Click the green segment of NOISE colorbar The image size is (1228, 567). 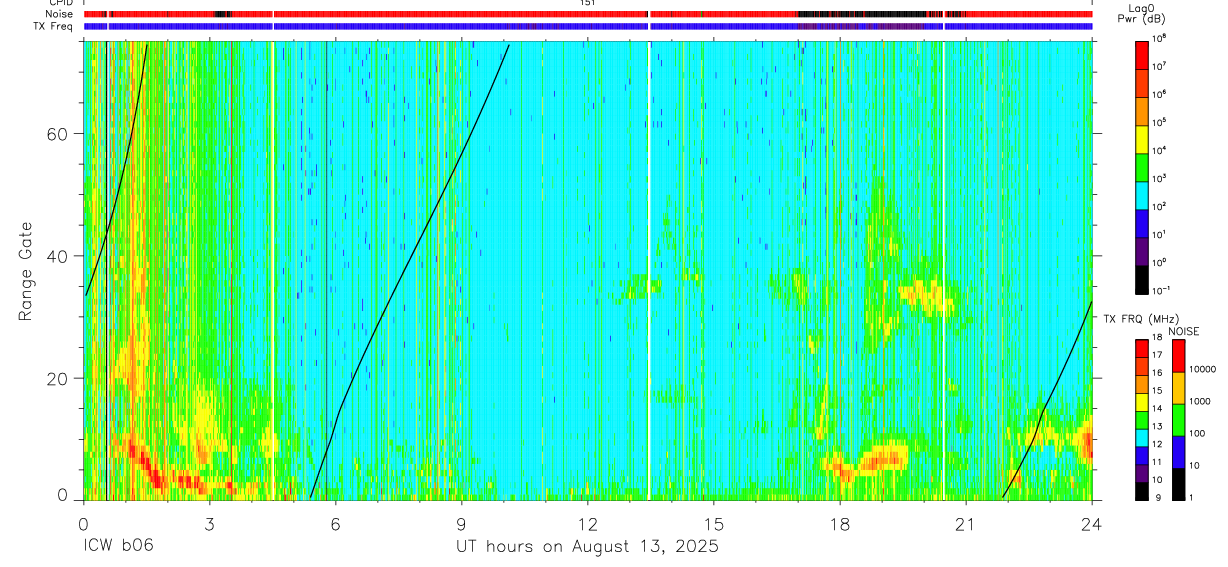[x=1179, y=420]
